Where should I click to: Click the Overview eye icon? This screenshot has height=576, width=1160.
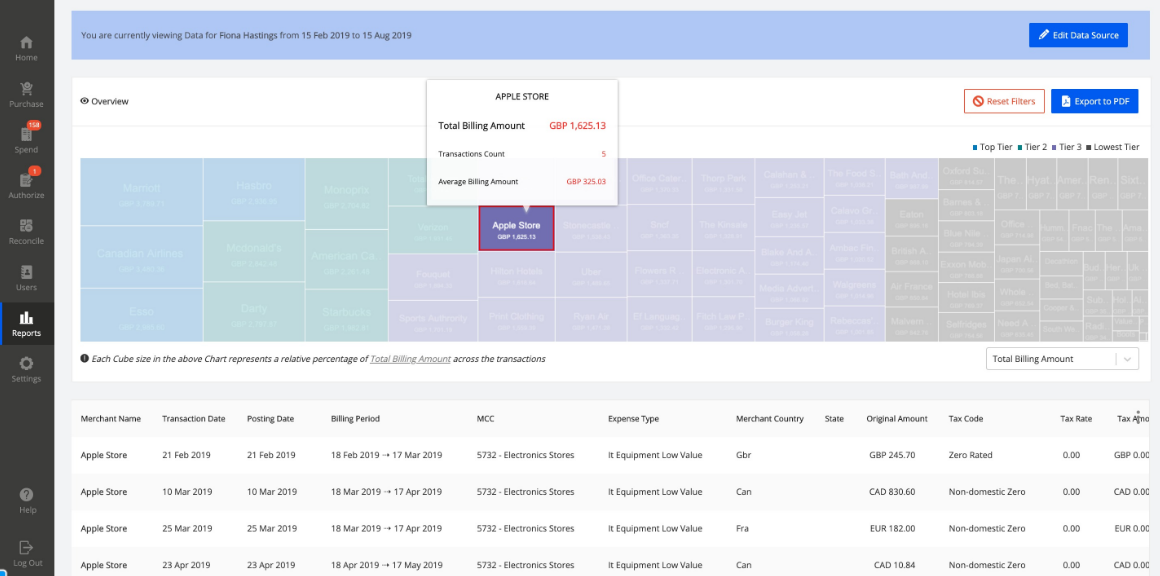click(x=84, y=101)
